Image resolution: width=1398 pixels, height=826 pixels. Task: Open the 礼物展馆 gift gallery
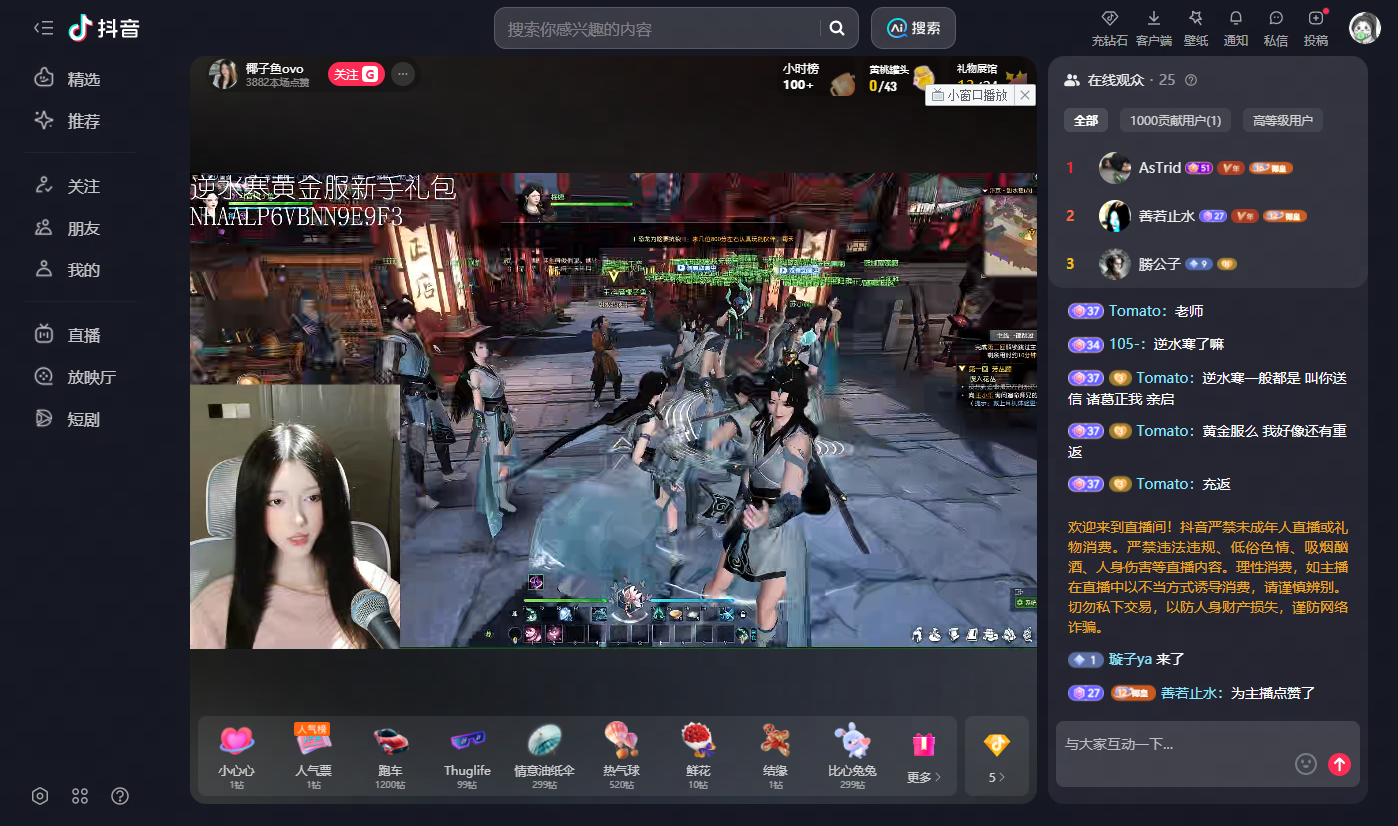(x=990, y=77)
